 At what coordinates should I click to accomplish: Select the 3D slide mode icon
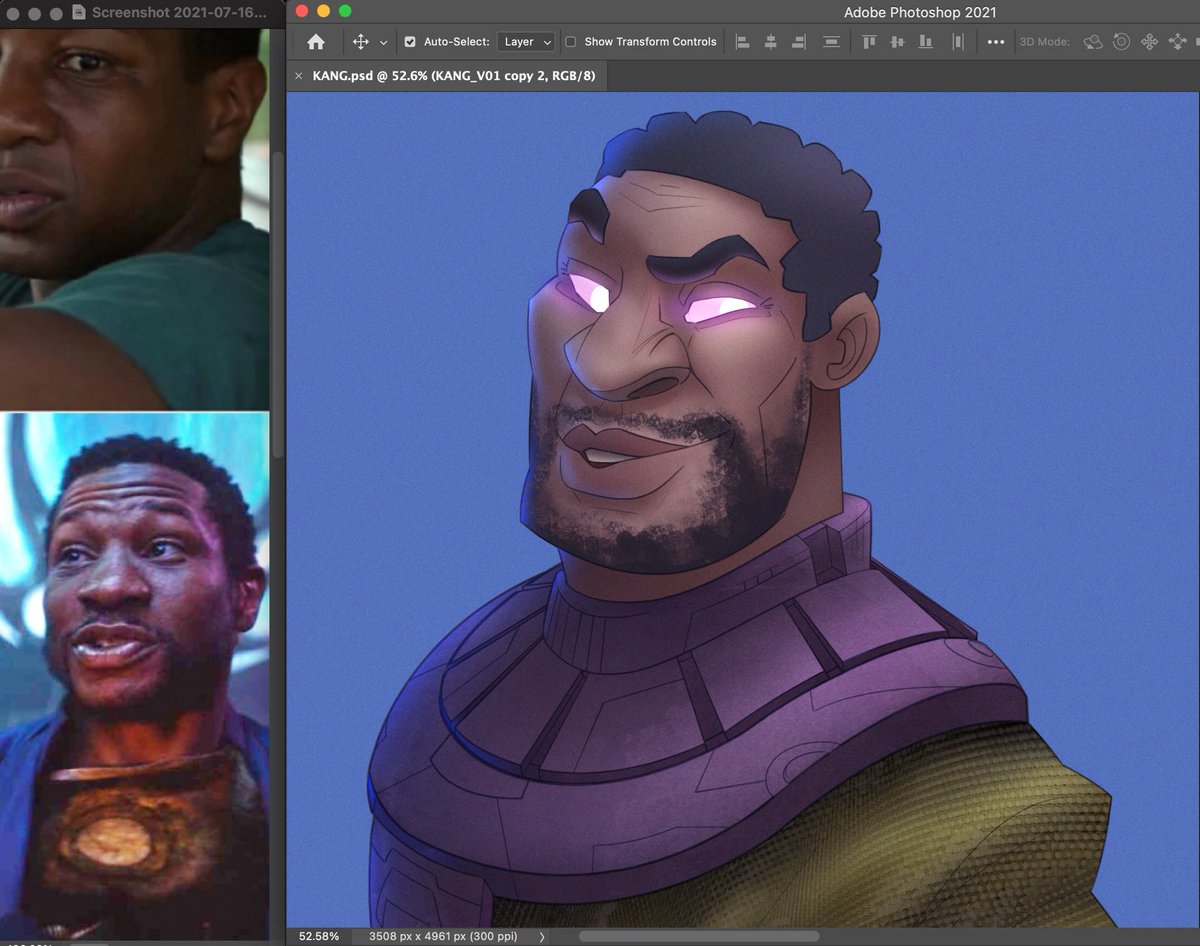pos(1177,42)
